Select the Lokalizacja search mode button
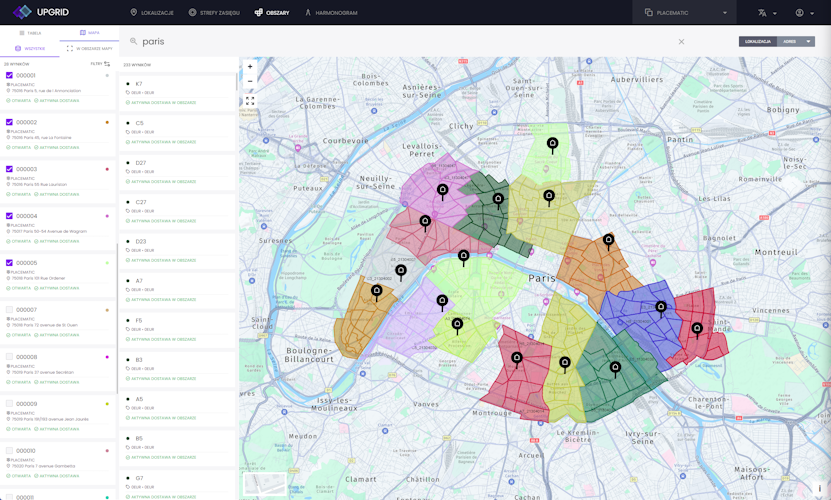The image size is (831, 500). pos(758,42)
